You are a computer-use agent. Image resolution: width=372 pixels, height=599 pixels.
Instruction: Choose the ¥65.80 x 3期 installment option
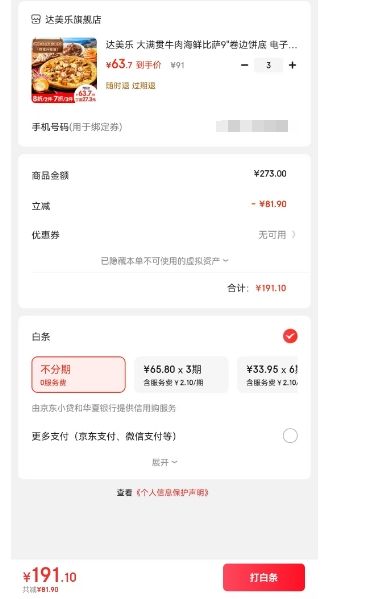[181, 374]
